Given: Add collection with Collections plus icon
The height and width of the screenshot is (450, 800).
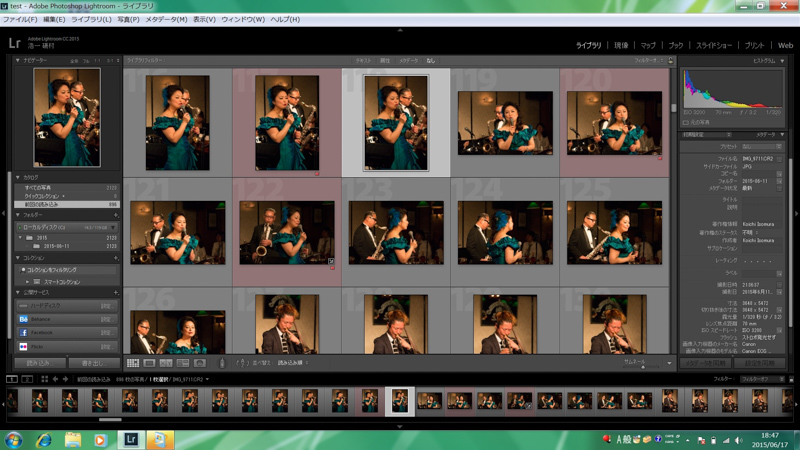Looking at the screenshot, I should [116, 258].
